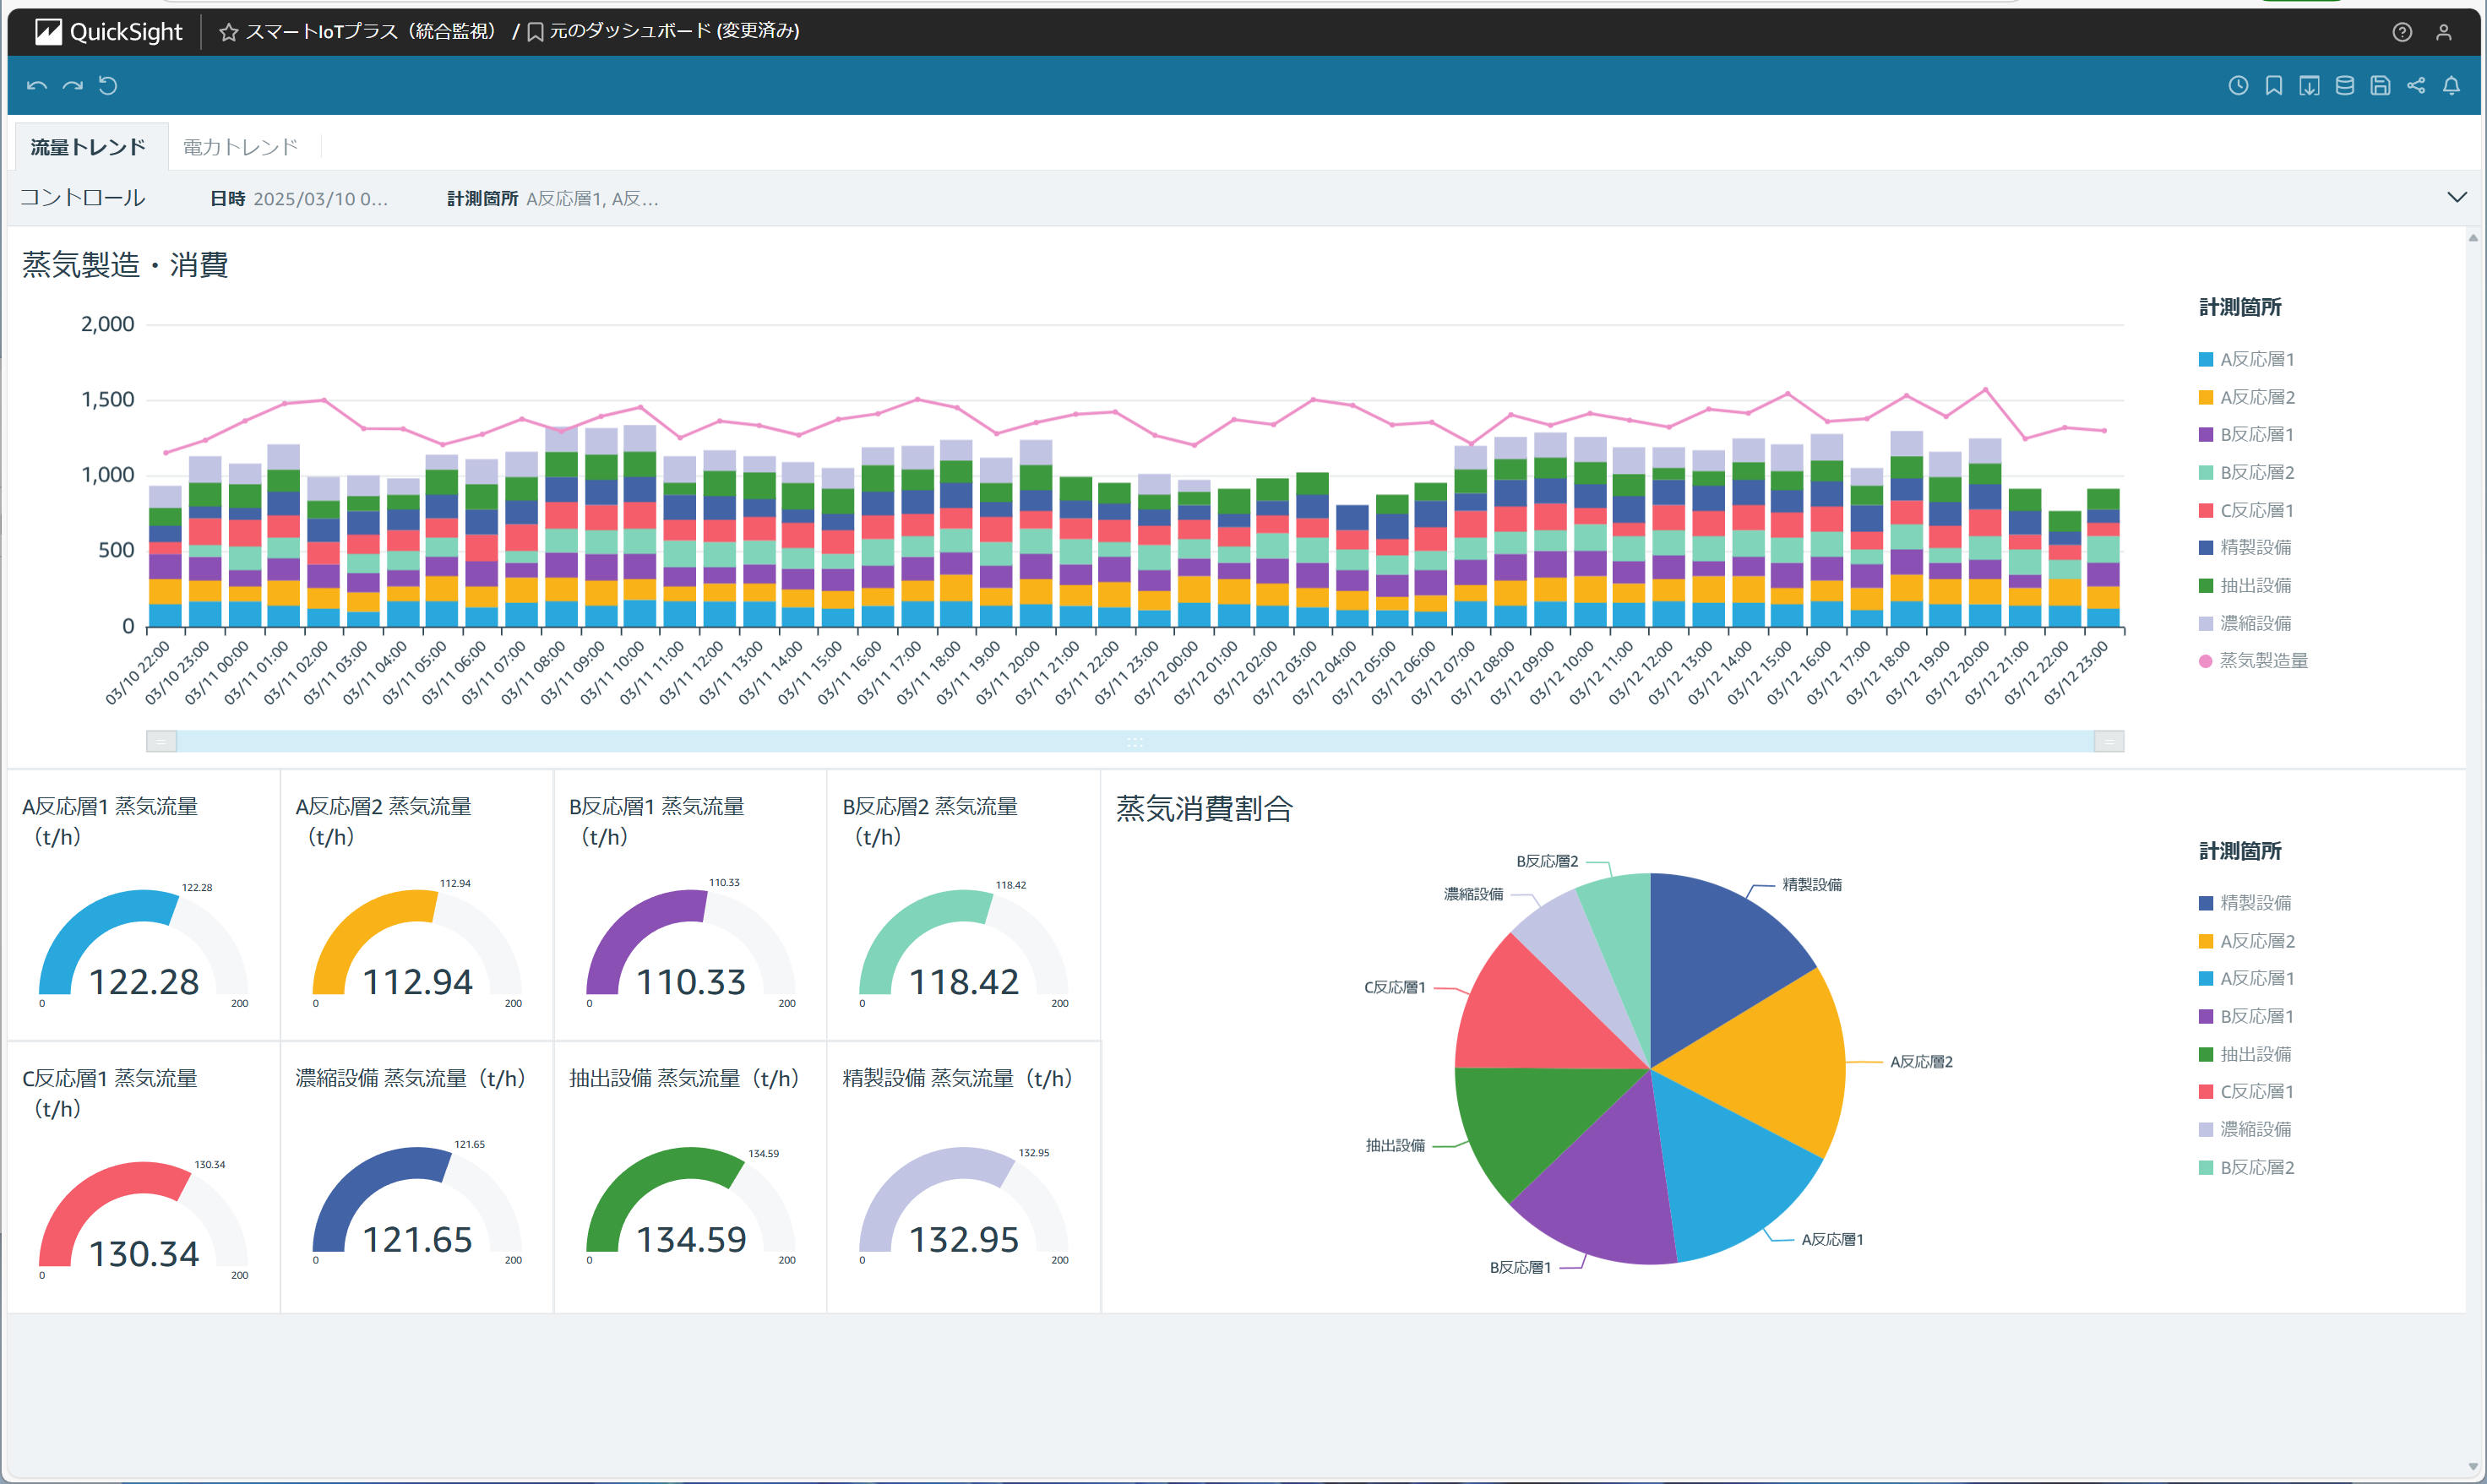Open the user profile icon

[x=2444, y=31]
